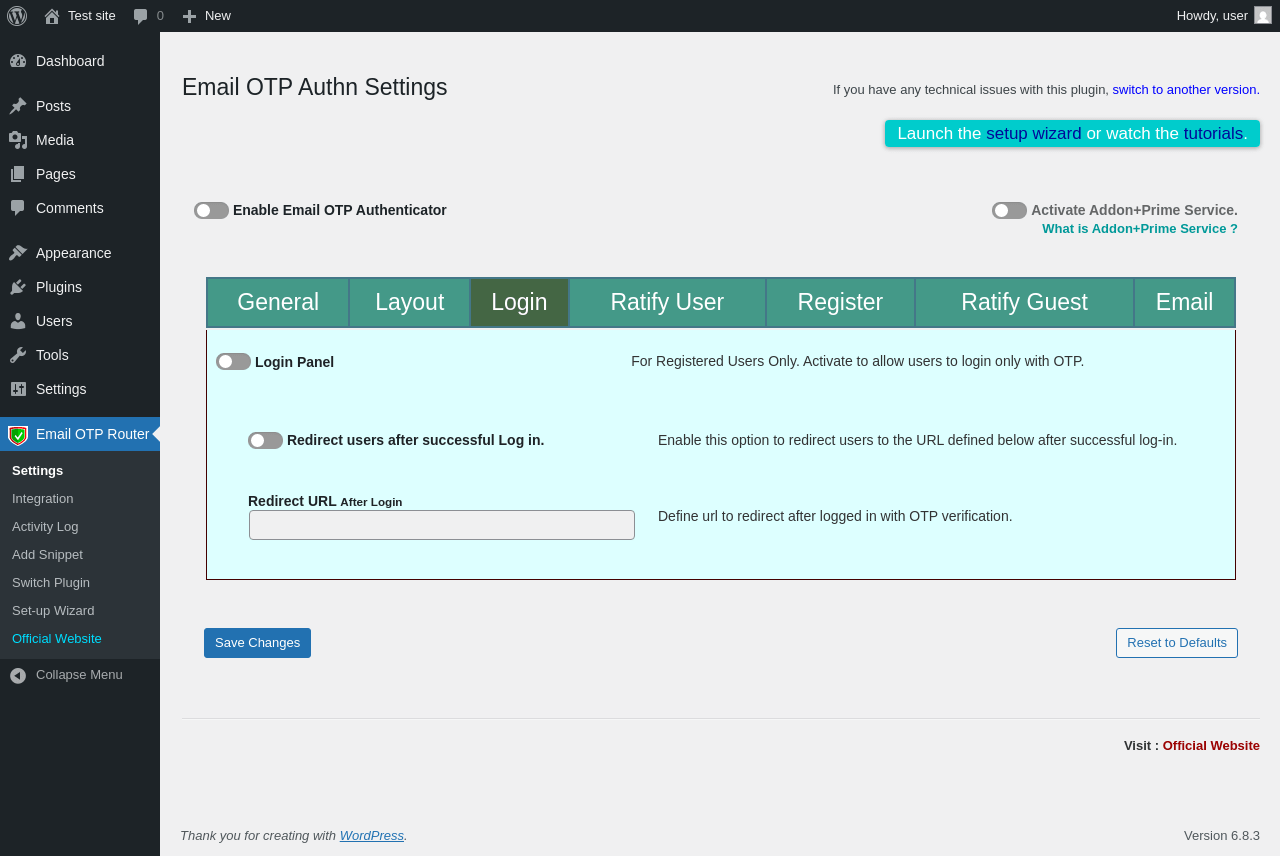The image size is (1280, 856).
Task: Open Add Snippet submenu item
Action: [80, 555]
